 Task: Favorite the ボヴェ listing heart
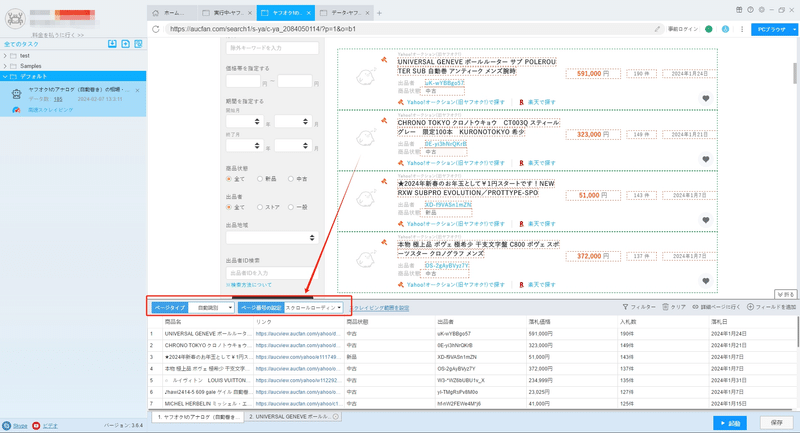pyautogui.click(x=706, y=281)
